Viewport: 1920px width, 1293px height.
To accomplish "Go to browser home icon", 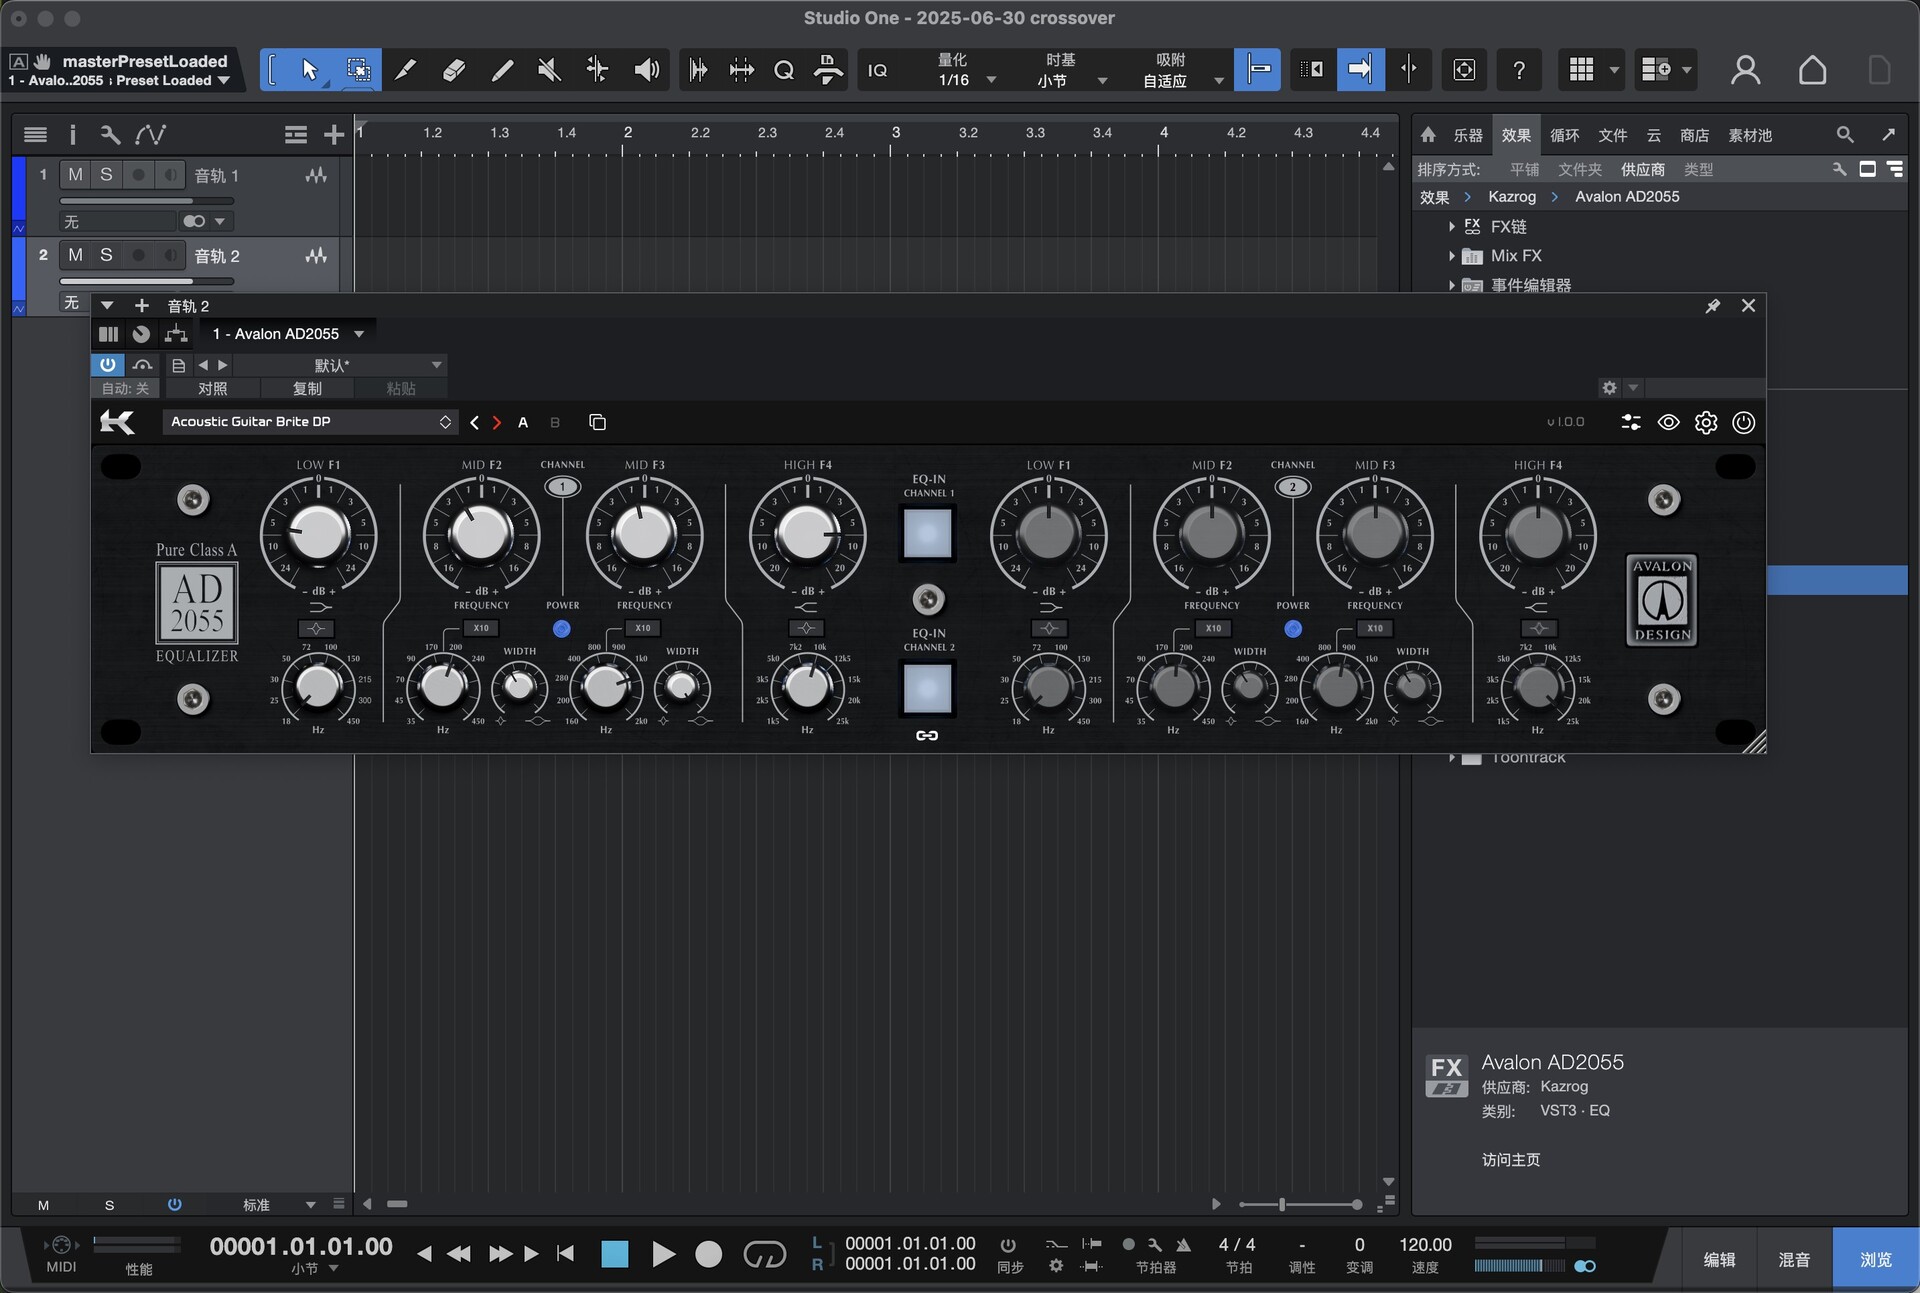I will 1428,134.
